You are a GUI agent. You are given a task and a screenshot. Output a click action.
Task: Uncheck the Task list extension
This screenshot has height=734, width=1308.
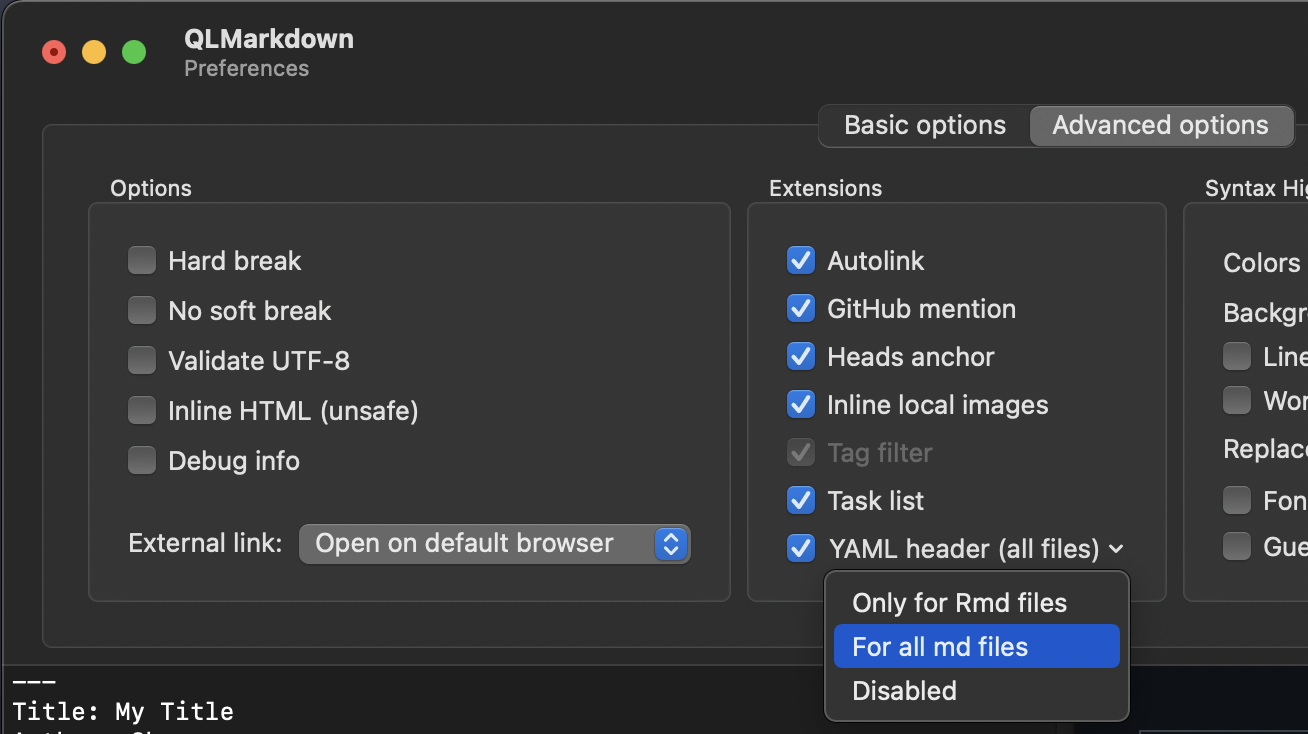click(x=801, y=501)
